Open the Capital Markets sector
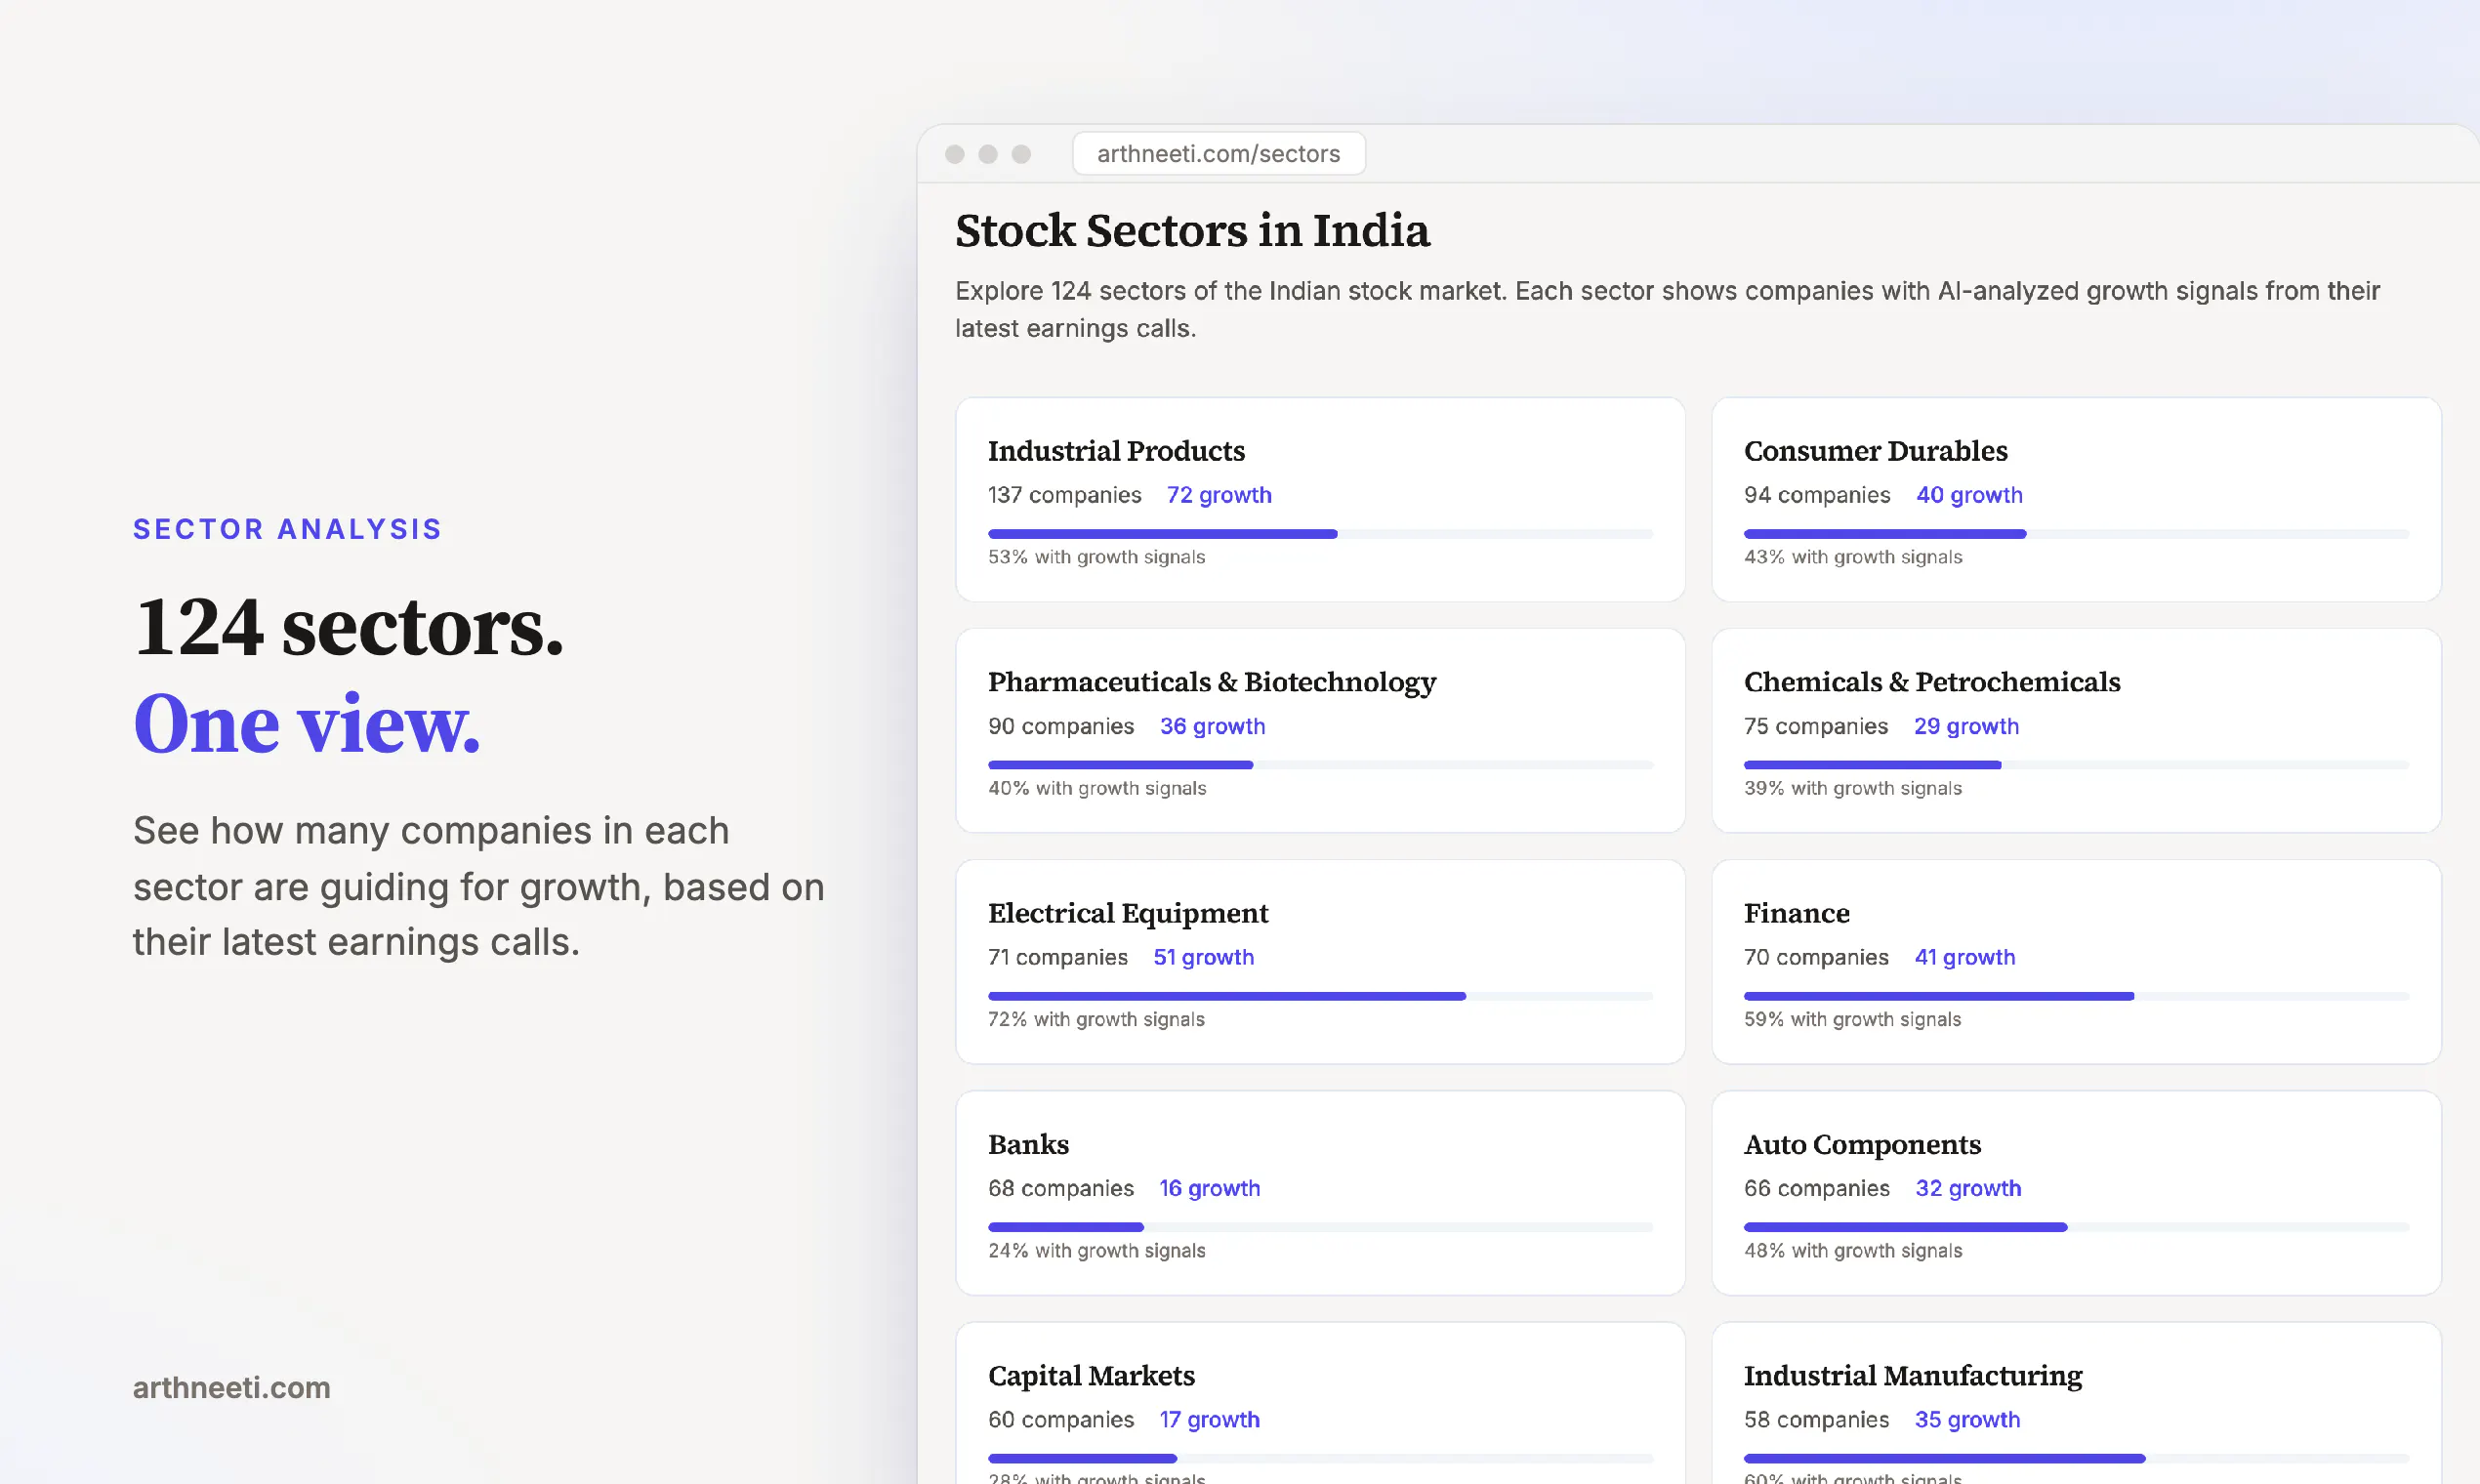The height and width of the screenshot is (1484, 2480). click(1320, 1403)
